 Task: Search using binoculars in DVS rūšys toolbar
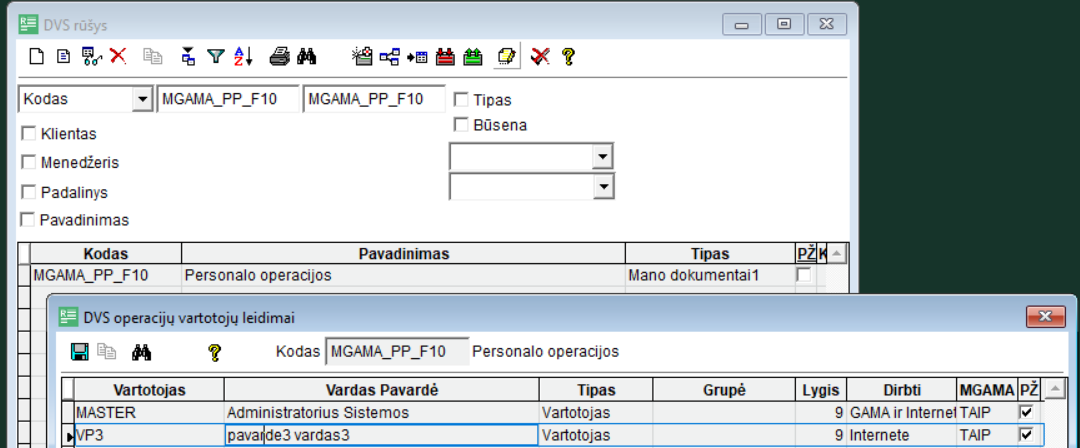pyautogui.click(x=307, y=57)
